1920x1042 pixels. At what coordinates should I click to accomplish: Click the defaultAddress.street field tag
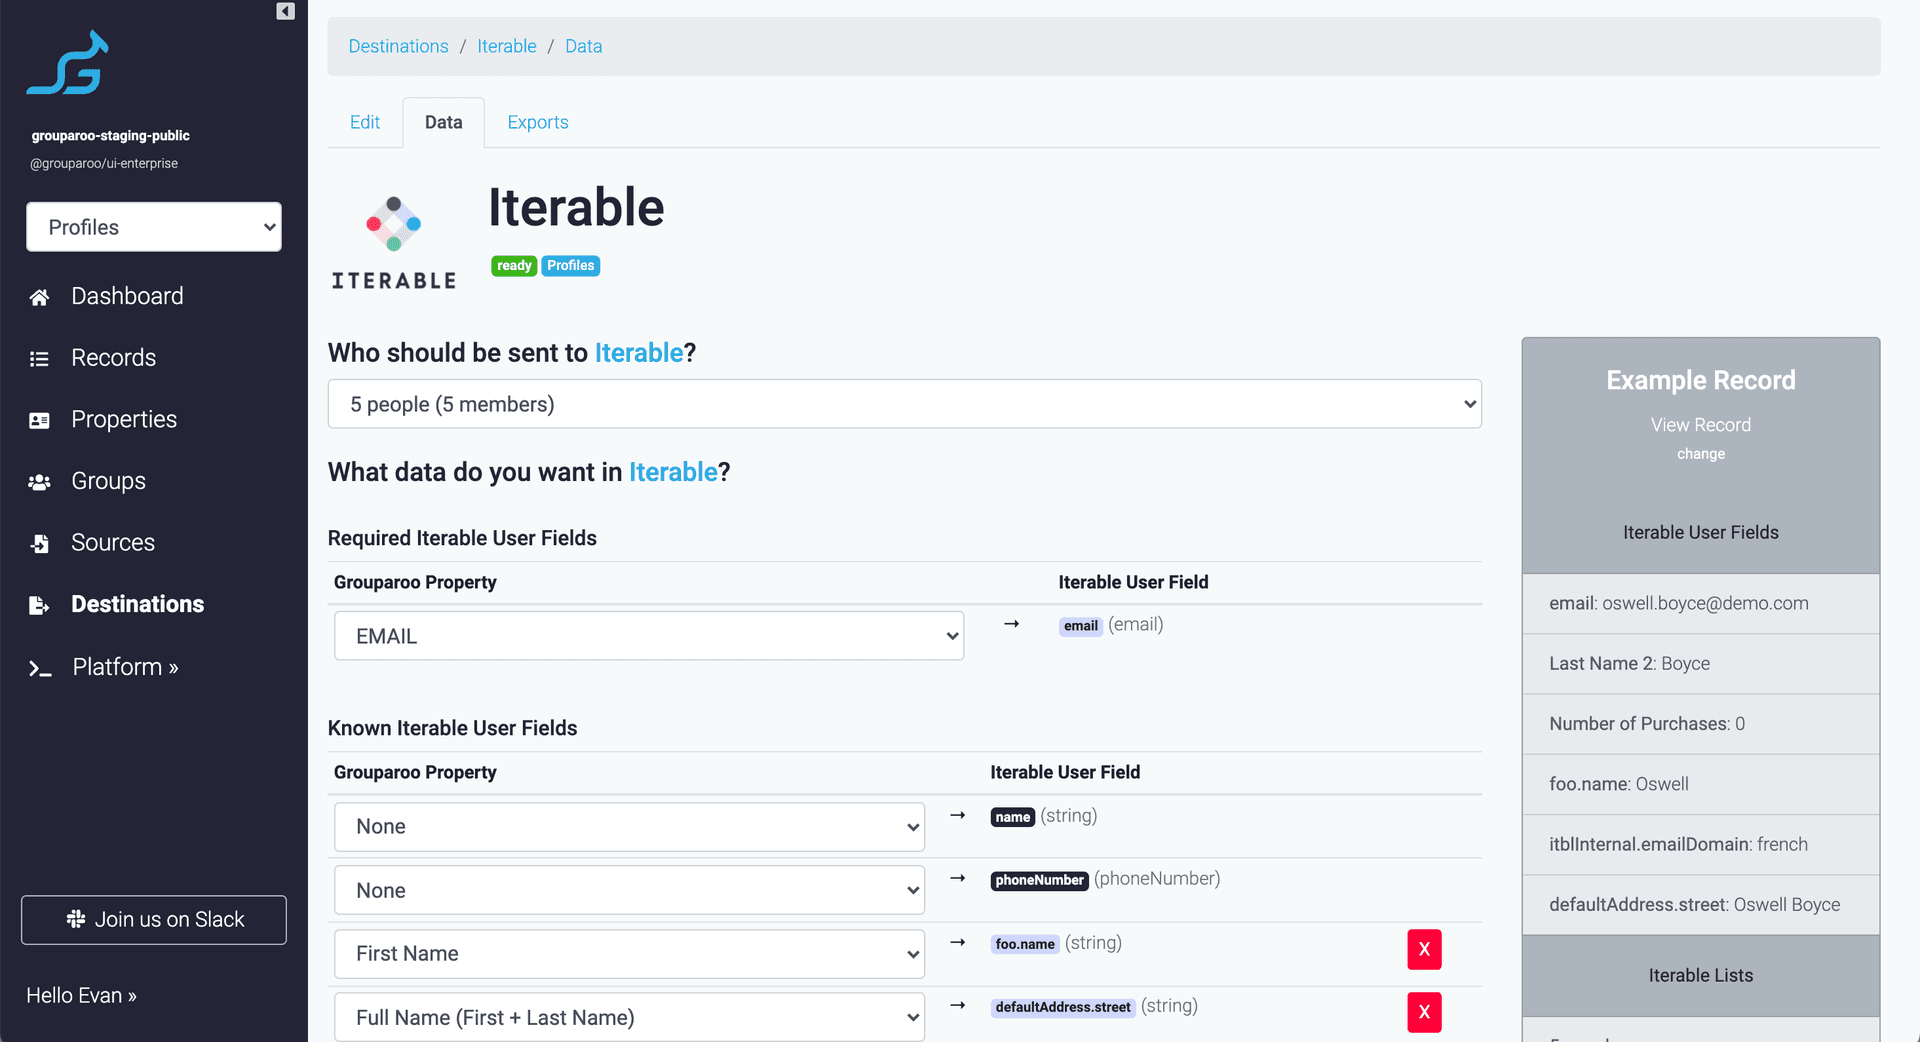(x=1062, y=1007)
